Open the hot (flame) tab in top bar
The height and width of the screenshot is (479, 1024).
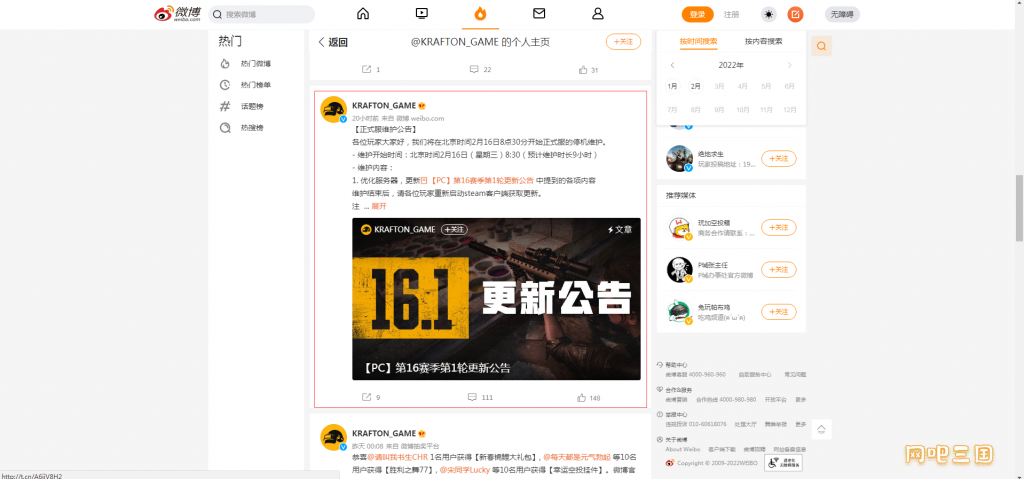[x=480, y=14]
